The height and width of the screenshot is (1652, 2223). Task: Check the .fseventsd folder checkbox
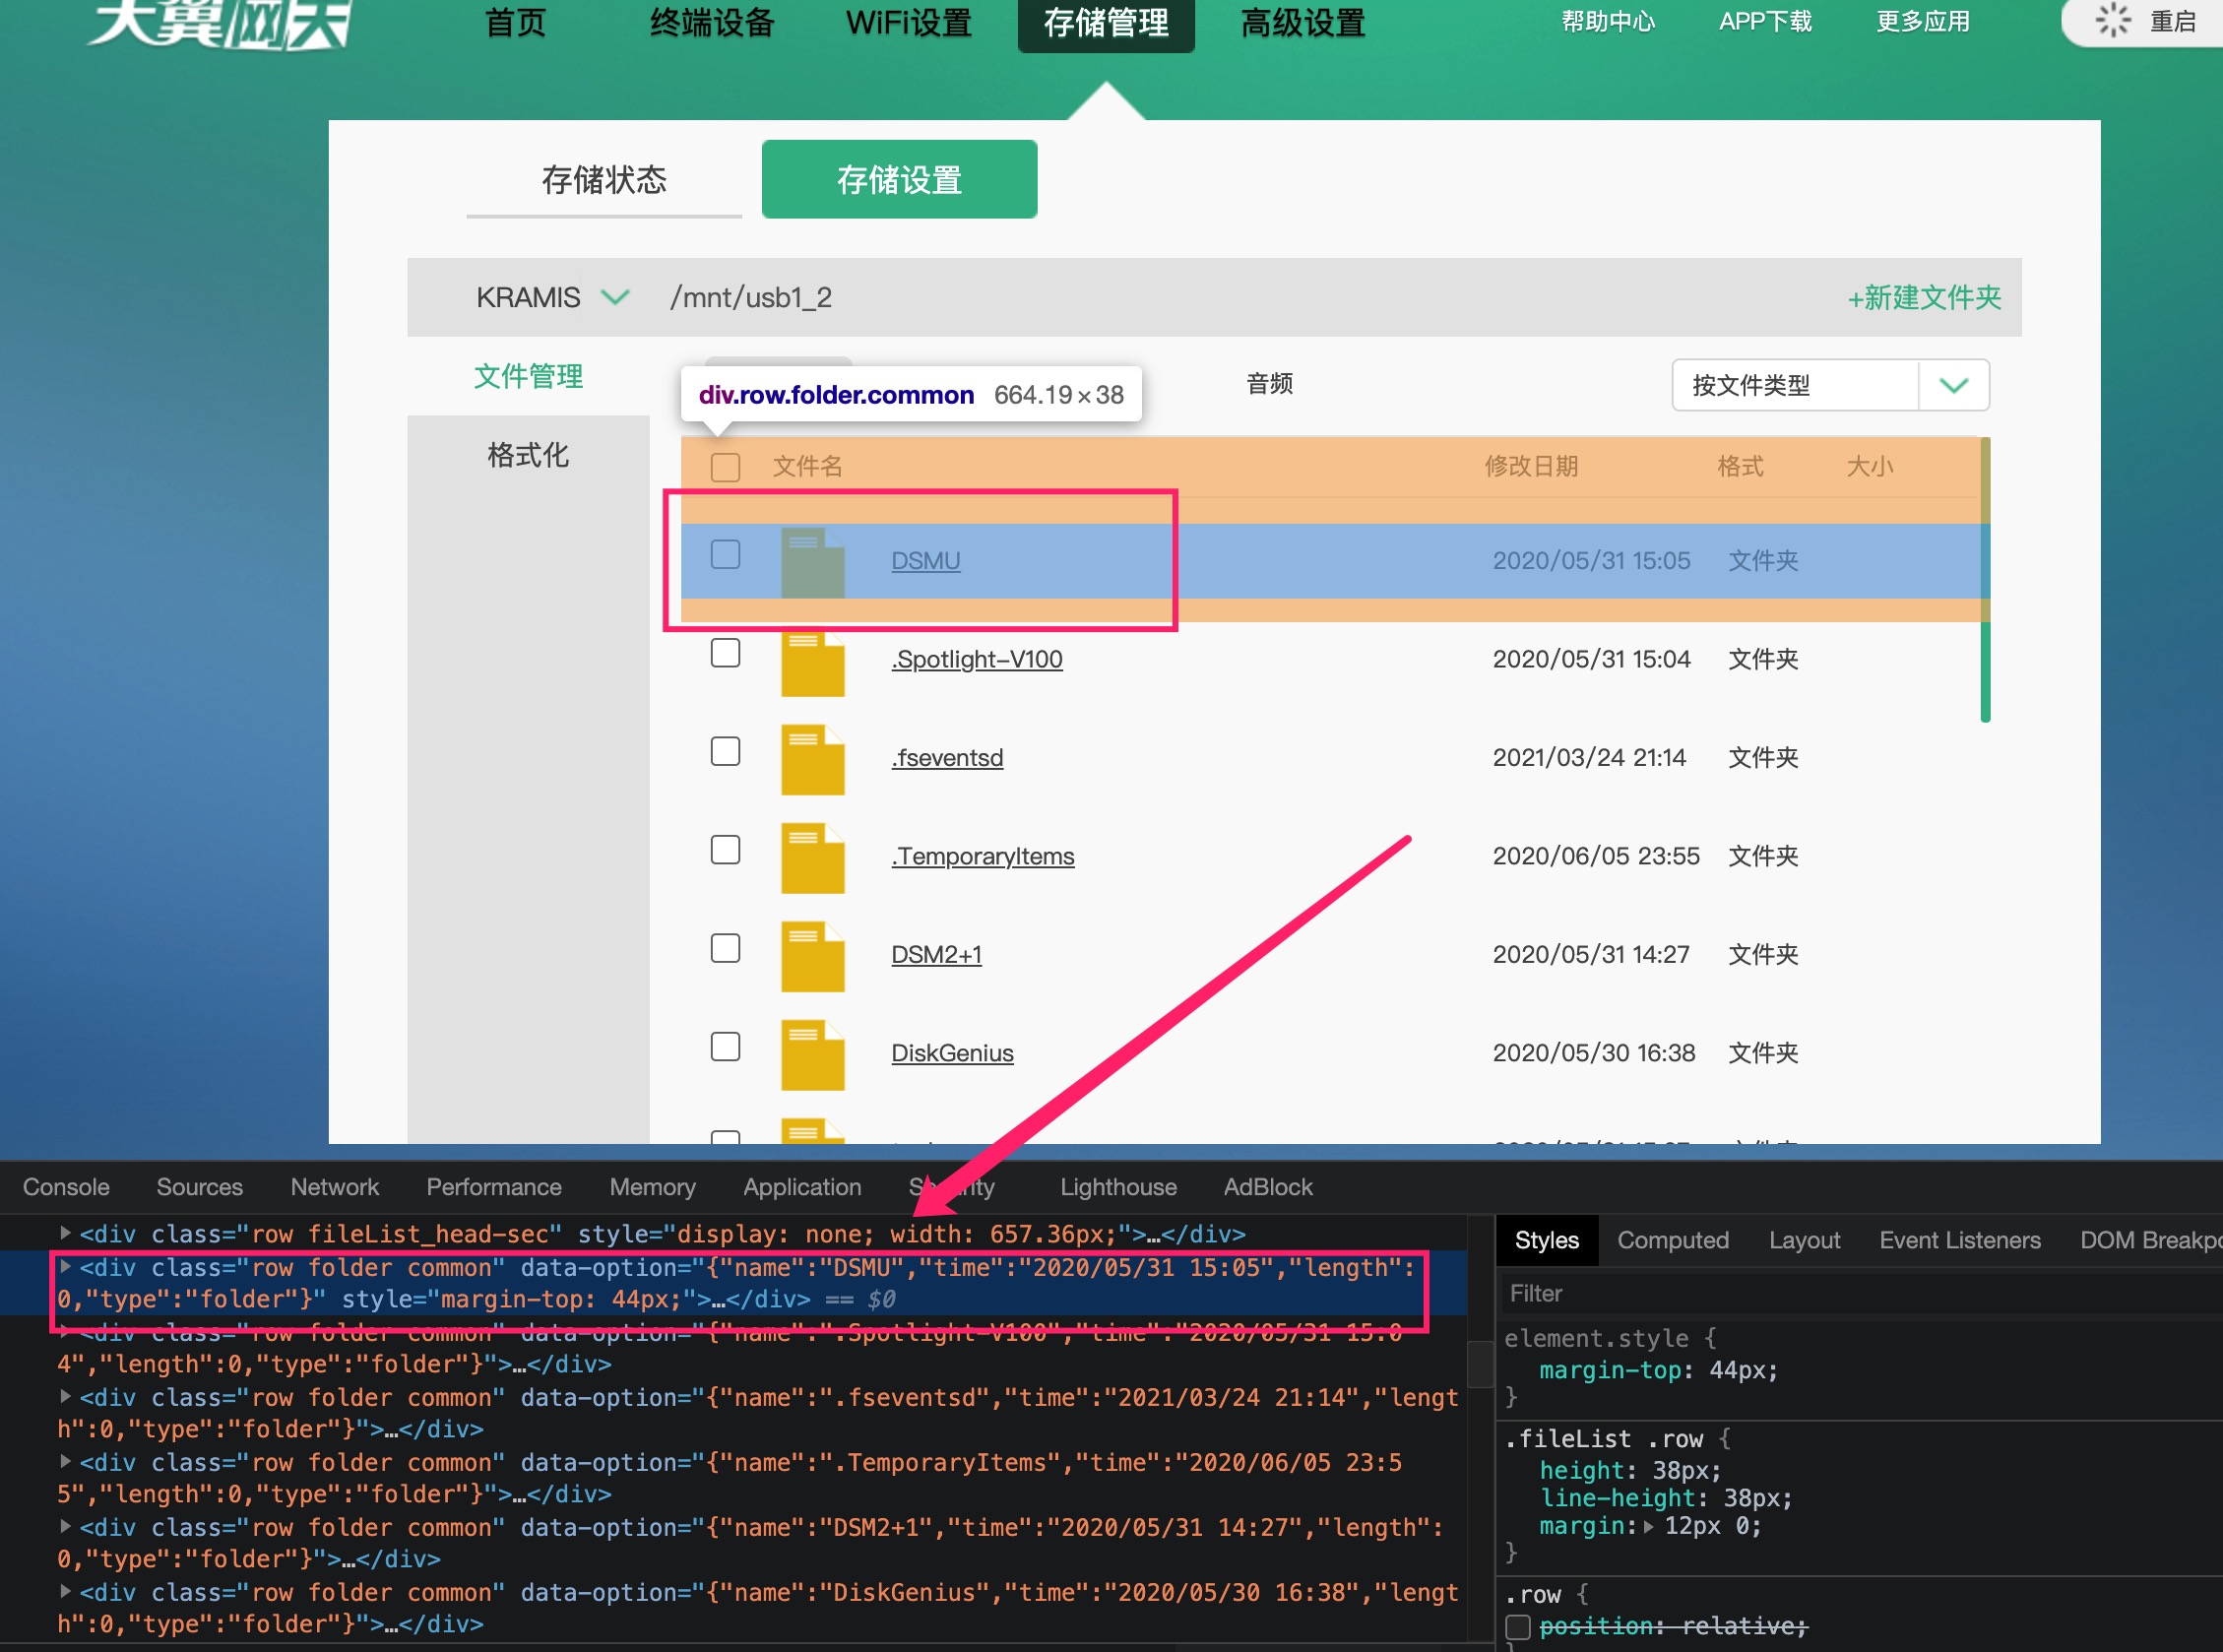click(725, 751)
